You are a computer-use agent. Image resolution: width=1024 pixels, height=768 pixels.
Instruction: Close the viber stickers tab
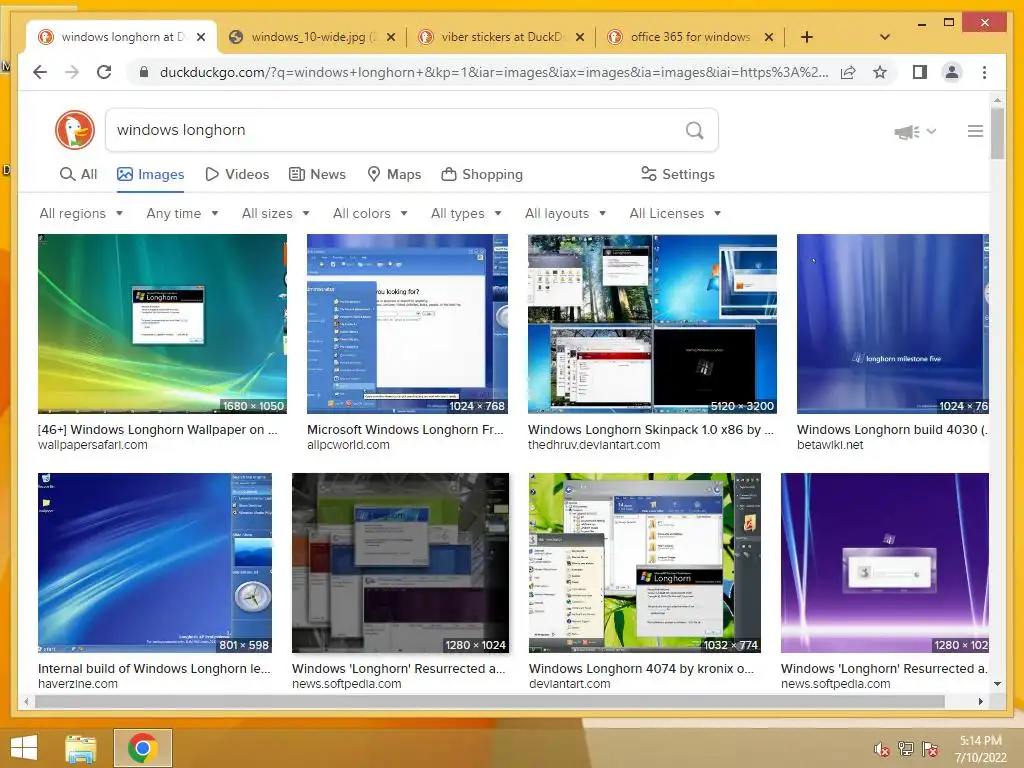[579, 37]
